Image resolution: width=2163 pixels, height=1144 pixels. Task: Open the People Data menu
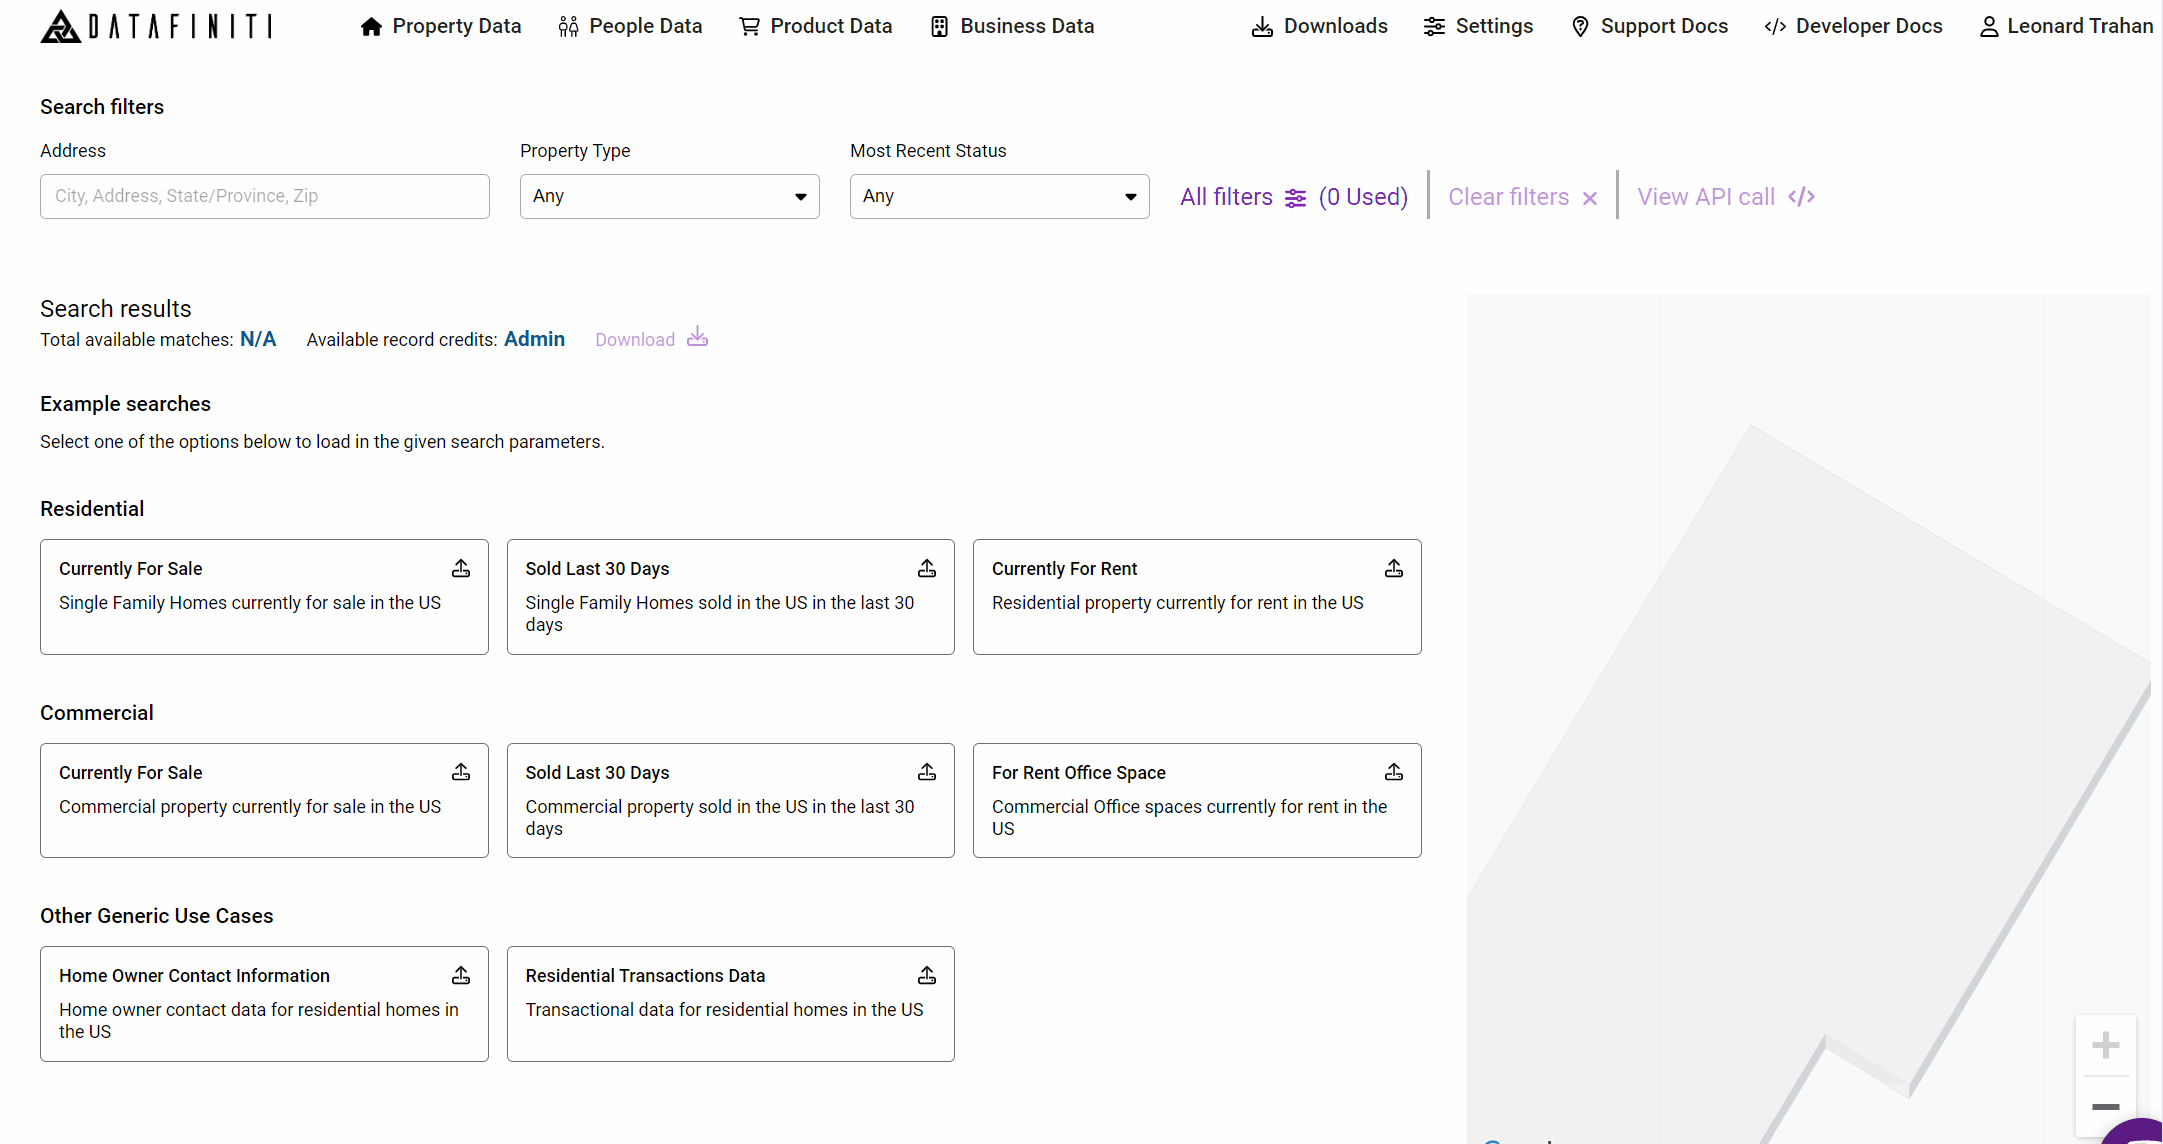click(630, 26)
